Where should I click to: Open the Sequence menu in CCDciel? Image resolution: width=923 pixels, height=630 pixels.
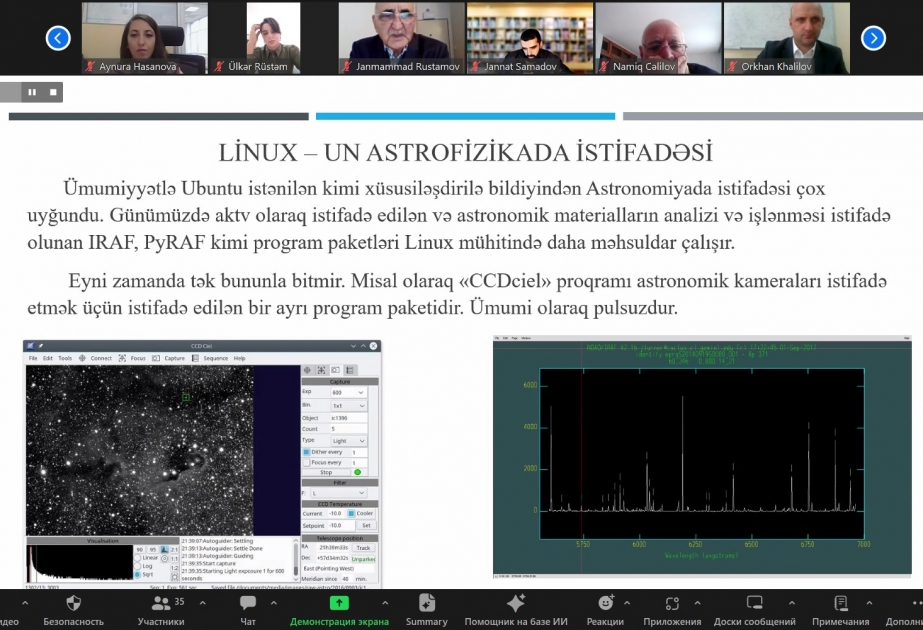[215, 358]
